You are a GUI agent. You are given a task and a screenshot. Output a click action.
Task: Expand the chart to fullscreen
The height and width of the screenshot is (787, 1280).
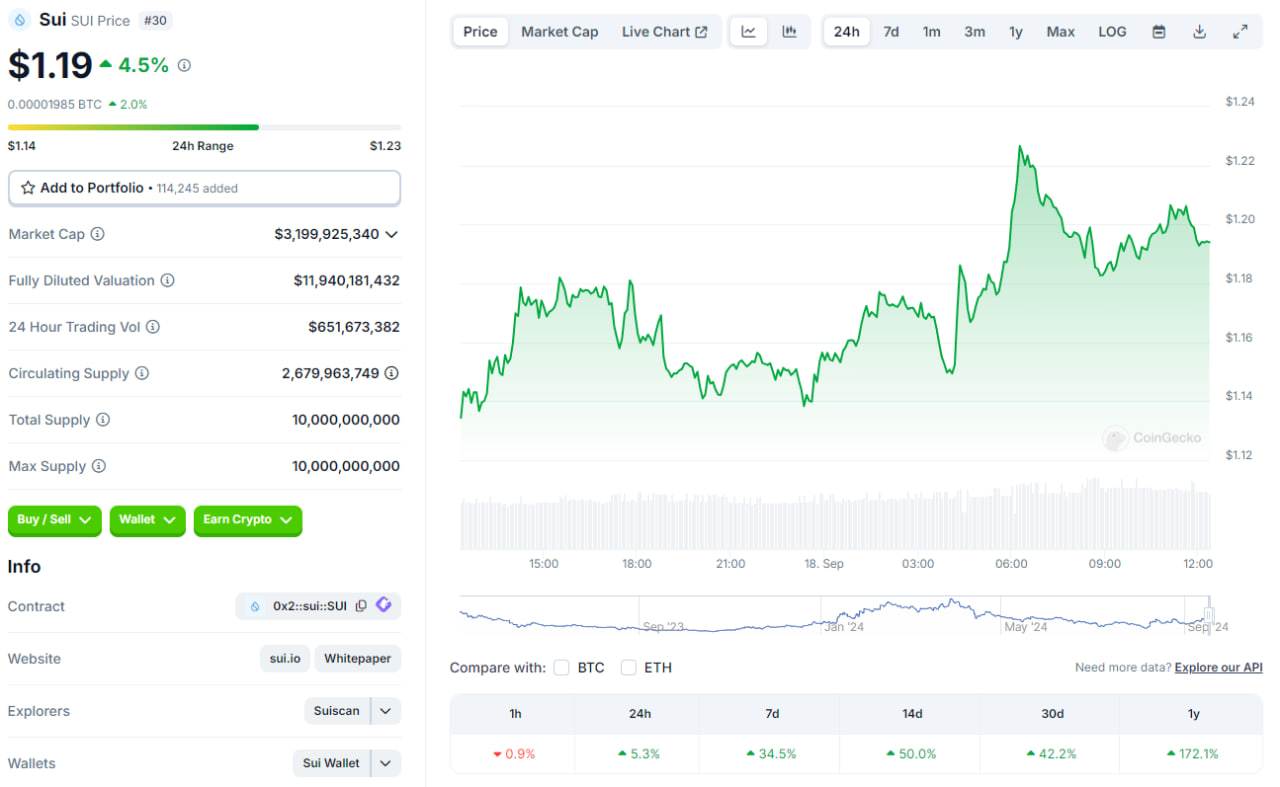point(1240,32)
